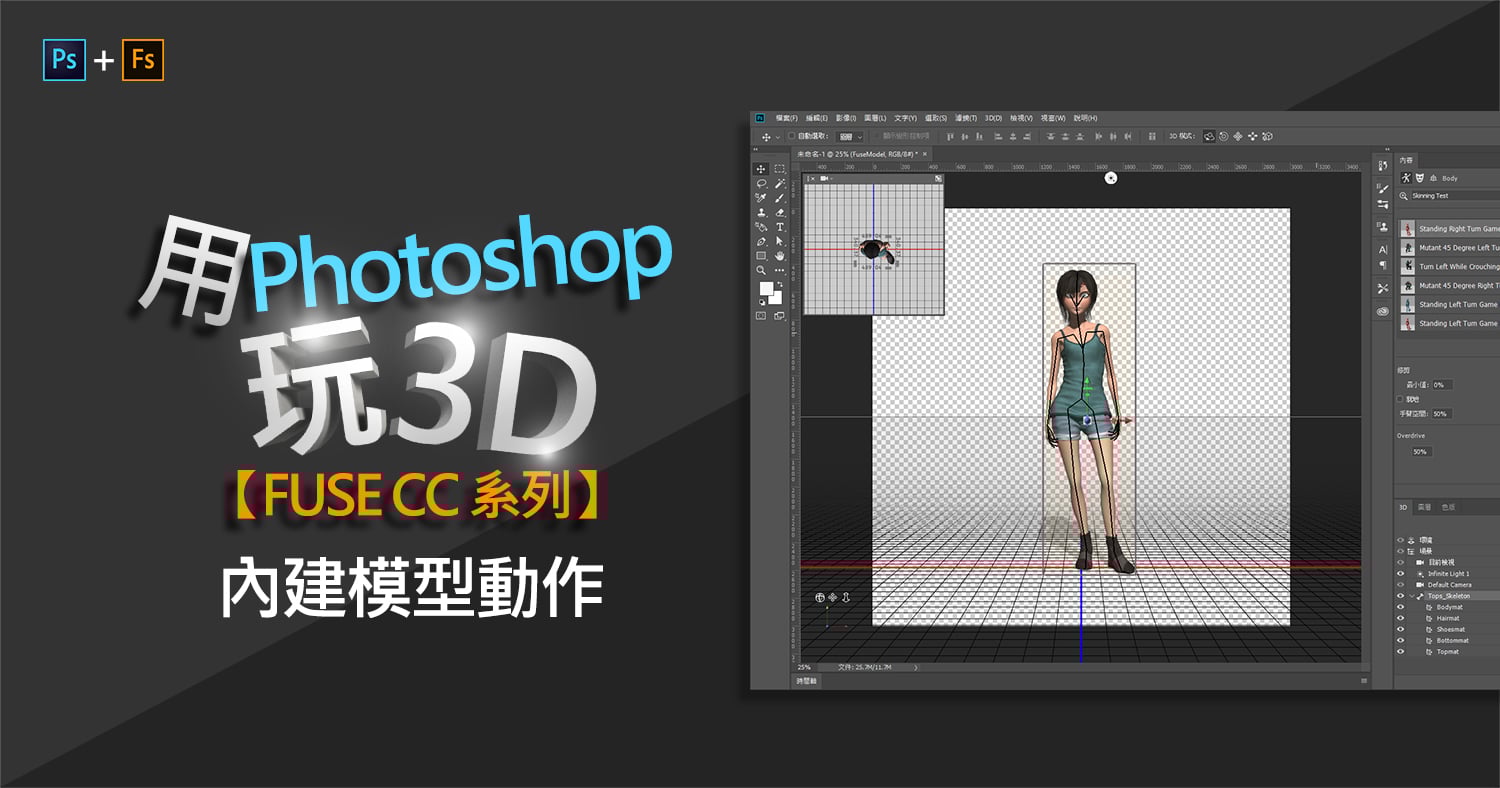Viewport: 1500px width, 788px height.
Task: Click the 3D rotate object mode icon
Action: point(1209,136)
